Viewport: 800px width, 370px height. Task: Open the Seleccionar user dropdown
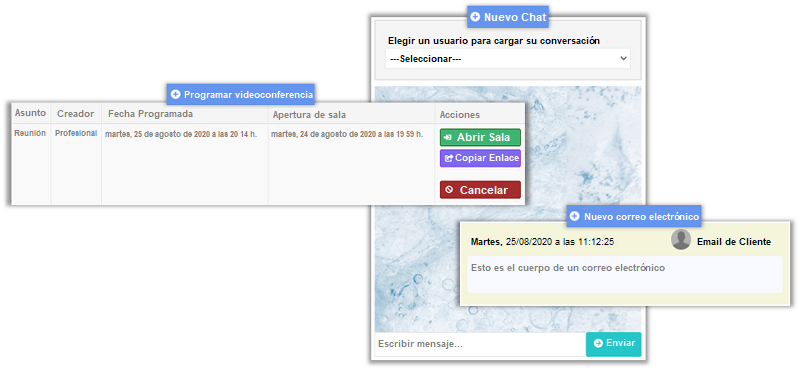508,59
